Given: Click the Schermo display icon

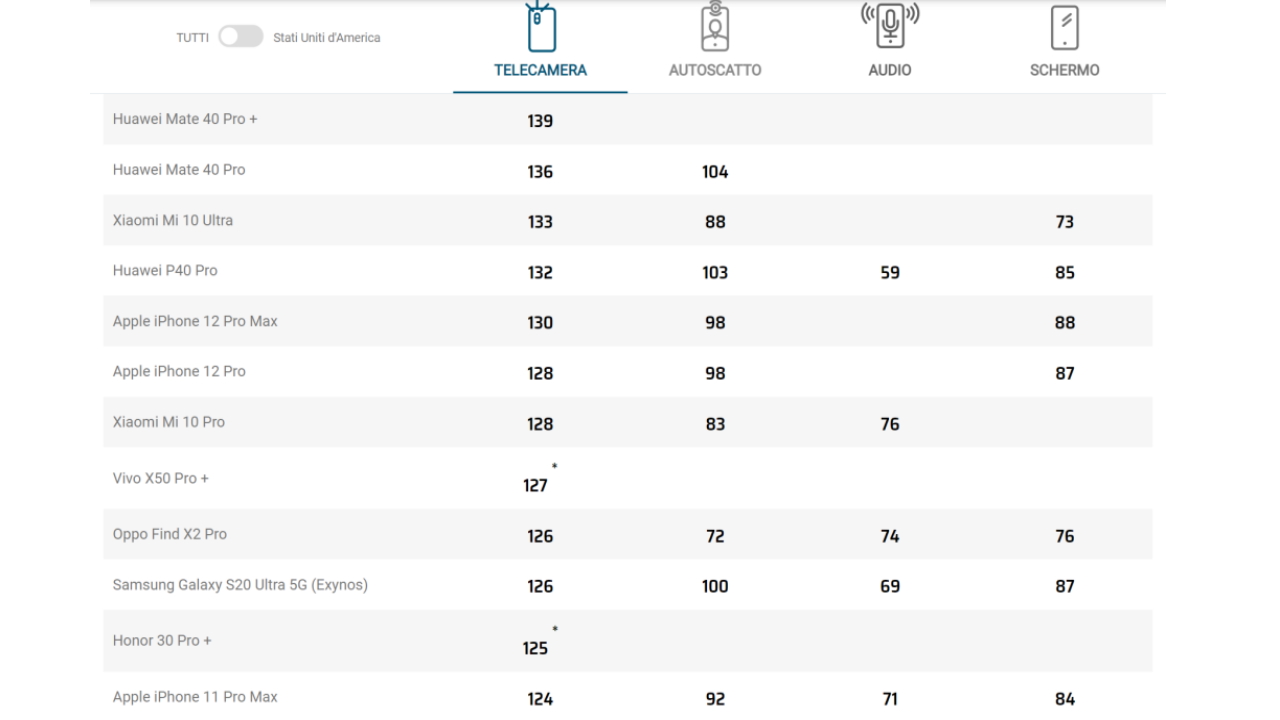Looking at the screenshot, I should [x=1065, y=27].
